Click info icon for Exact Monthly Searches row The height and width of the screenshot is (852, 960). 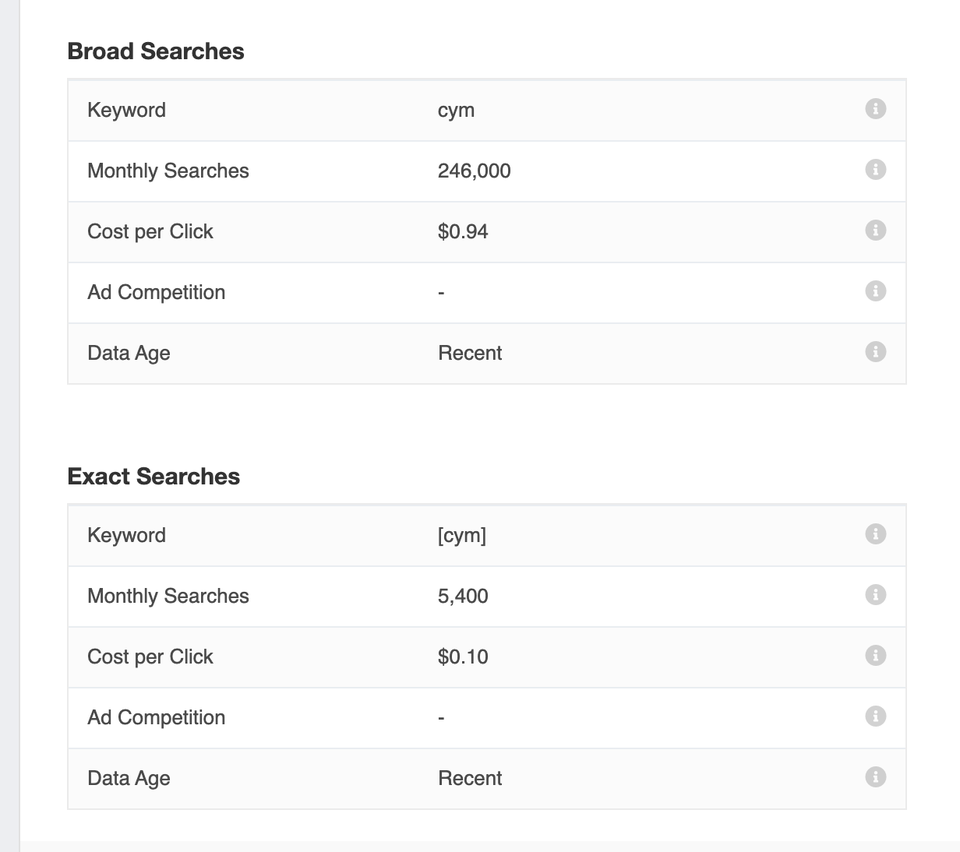click(x=875, y=595)
